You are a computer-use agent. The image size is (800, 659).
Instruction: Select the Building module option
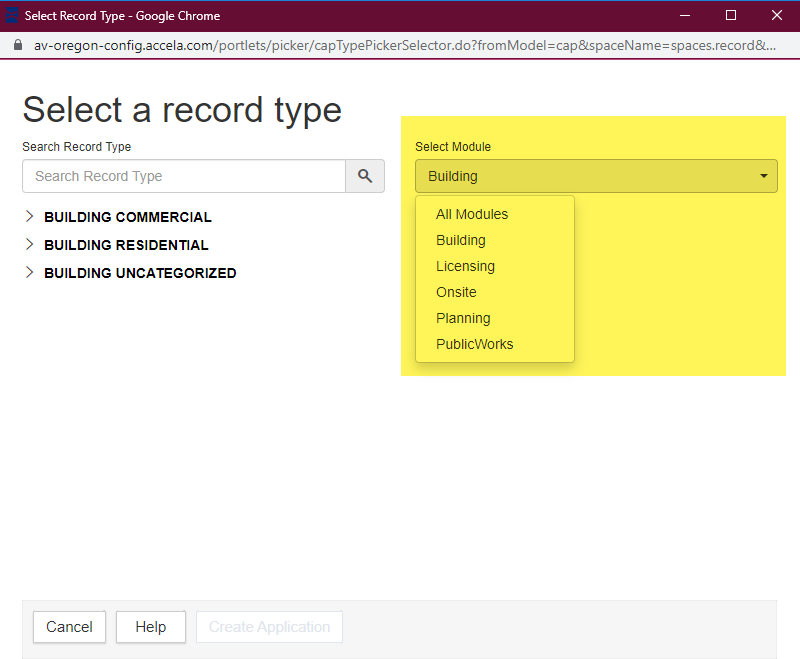(x=461, y=240)
